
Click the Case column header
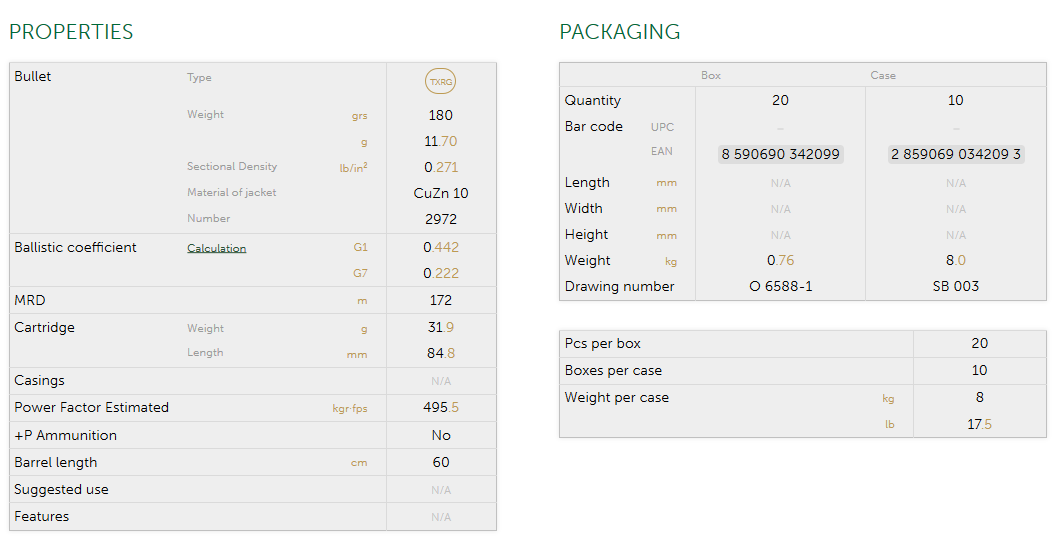pos(883,76)
